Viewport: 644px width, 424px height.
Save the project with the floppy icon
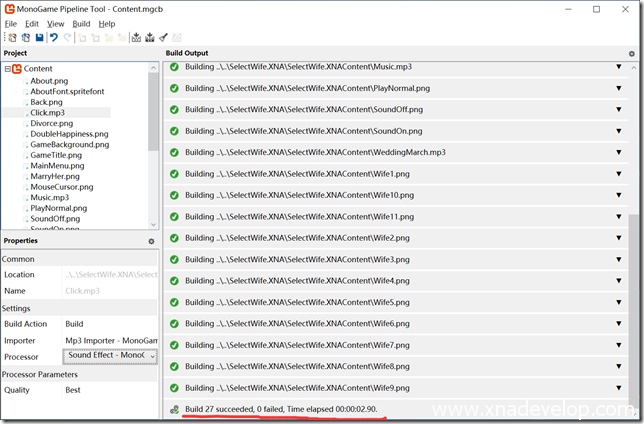pyautogui.click(x=38, y=37)
